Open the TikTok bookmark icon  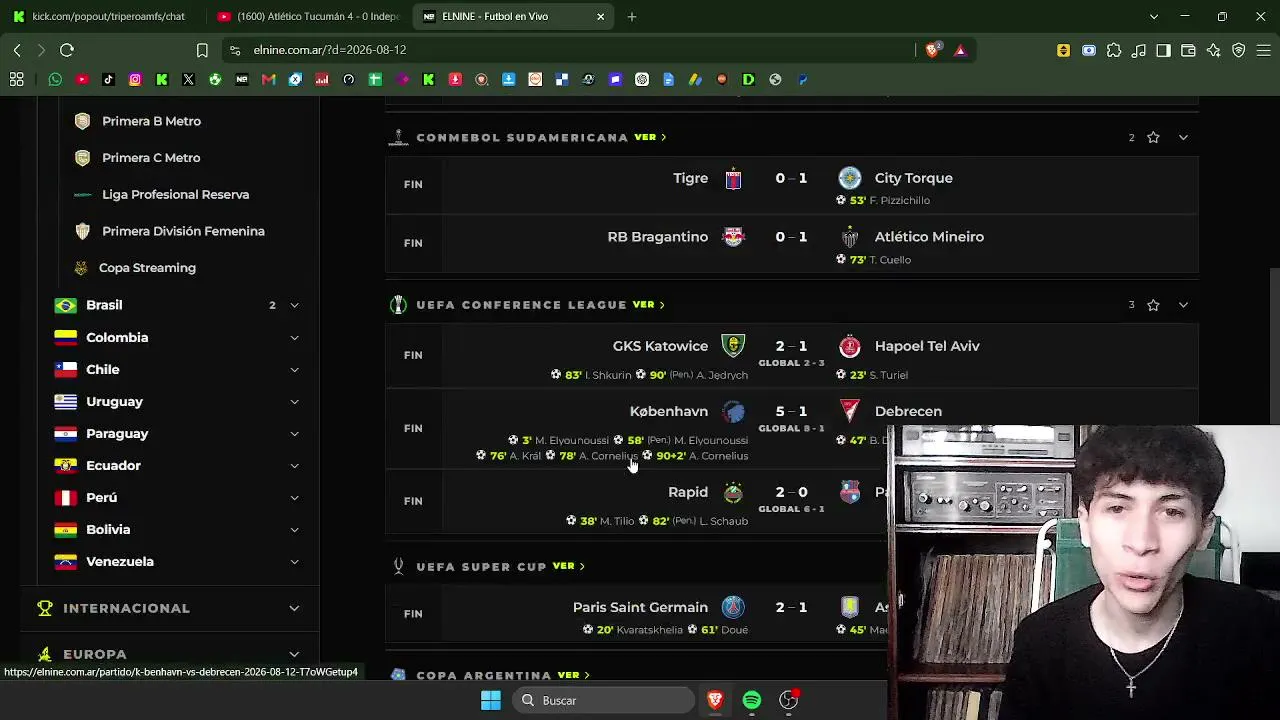pos(109,80)
